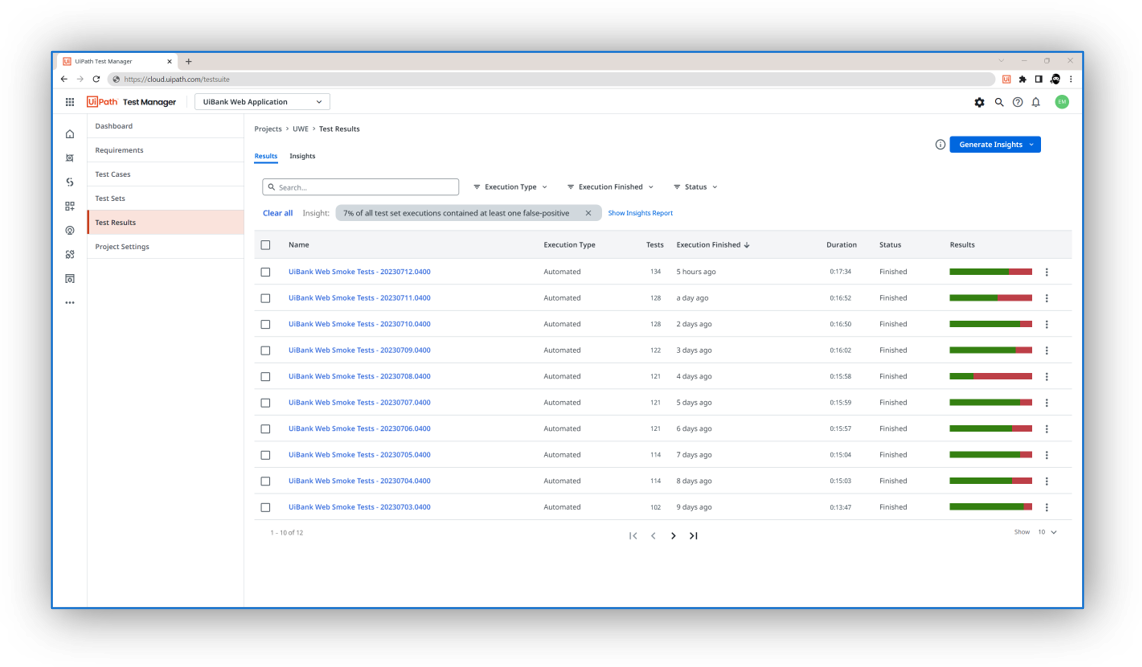Viewport: 1142px width, 667px height.
Task: Click the S-shaped icon in the left rail
Action: click(x=70, y=182)
